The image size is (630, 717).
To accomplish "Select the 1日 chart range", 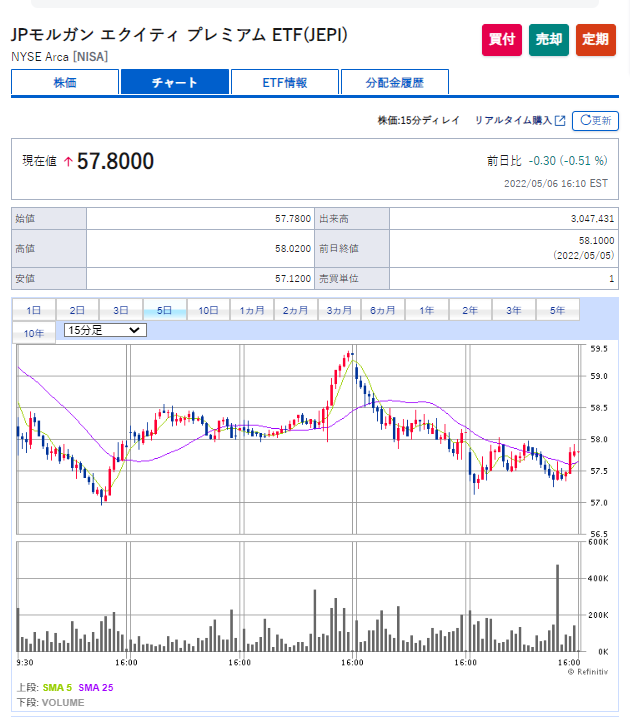I will (x=33, y=310).
